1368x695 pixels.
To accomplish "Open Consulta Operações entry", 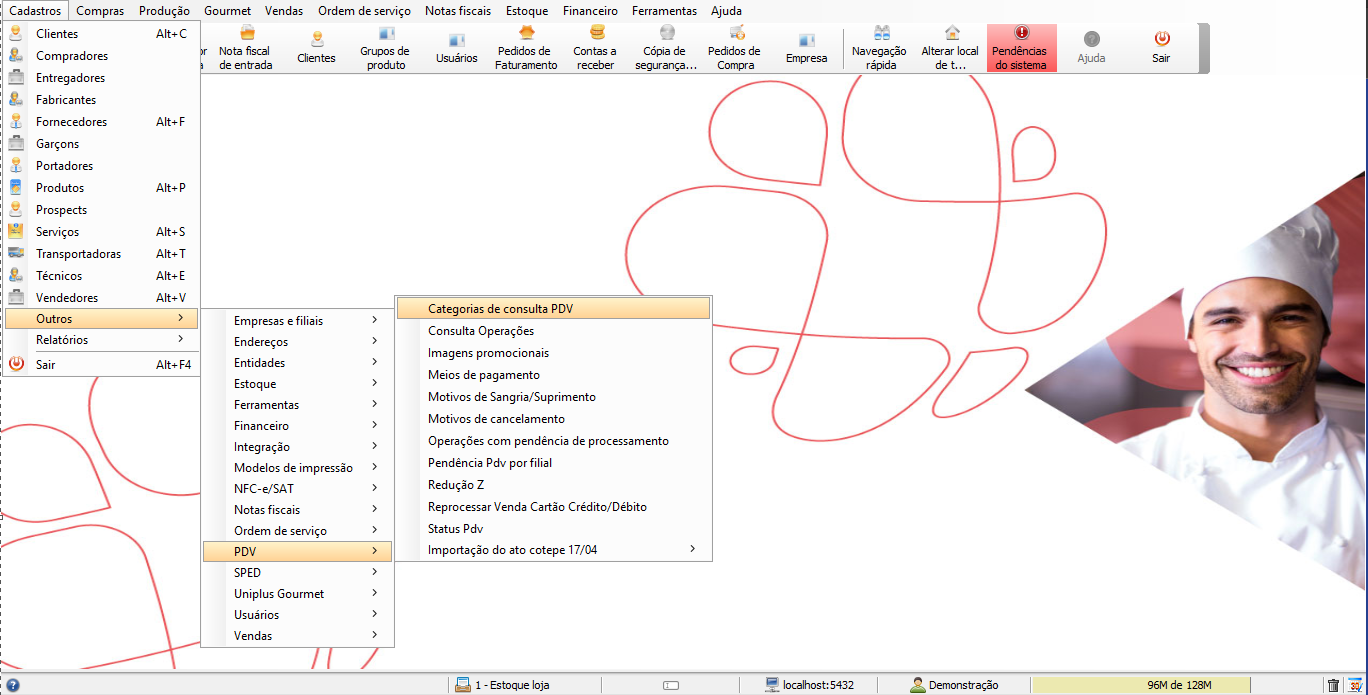I will tap(554, 331).
